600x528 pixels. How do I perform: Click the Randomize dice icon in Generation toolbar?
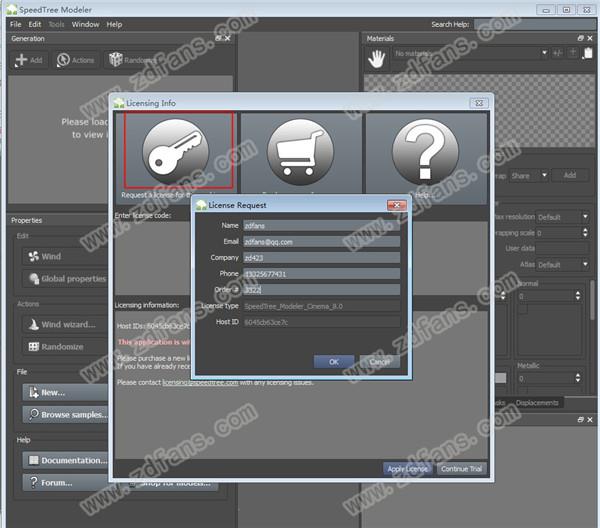(116, 60)
